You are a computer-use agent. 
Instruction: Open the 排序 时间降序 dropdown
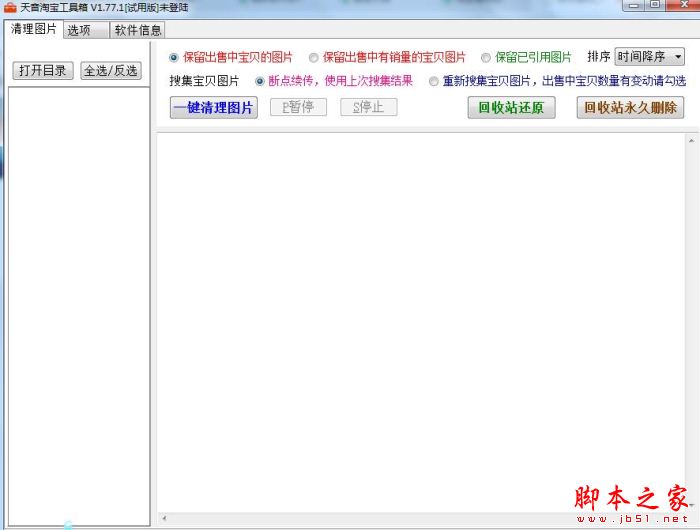pos(649,57)
